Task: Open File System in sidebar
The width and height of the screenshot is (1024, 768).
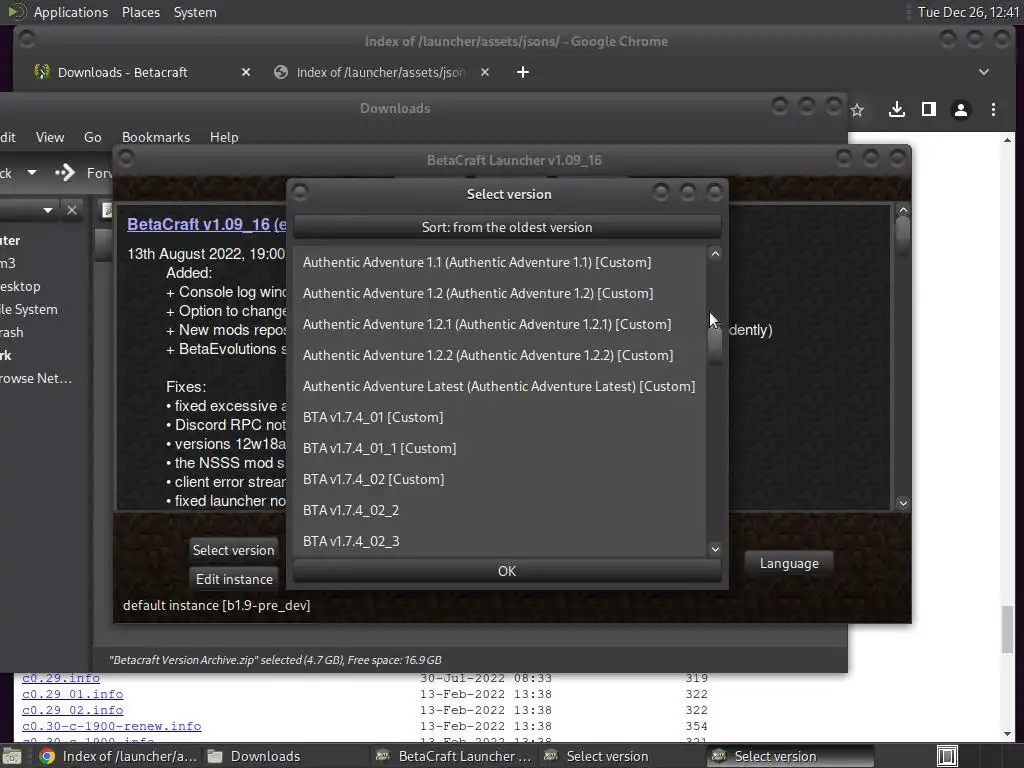Action: click(x=29, y=310)
